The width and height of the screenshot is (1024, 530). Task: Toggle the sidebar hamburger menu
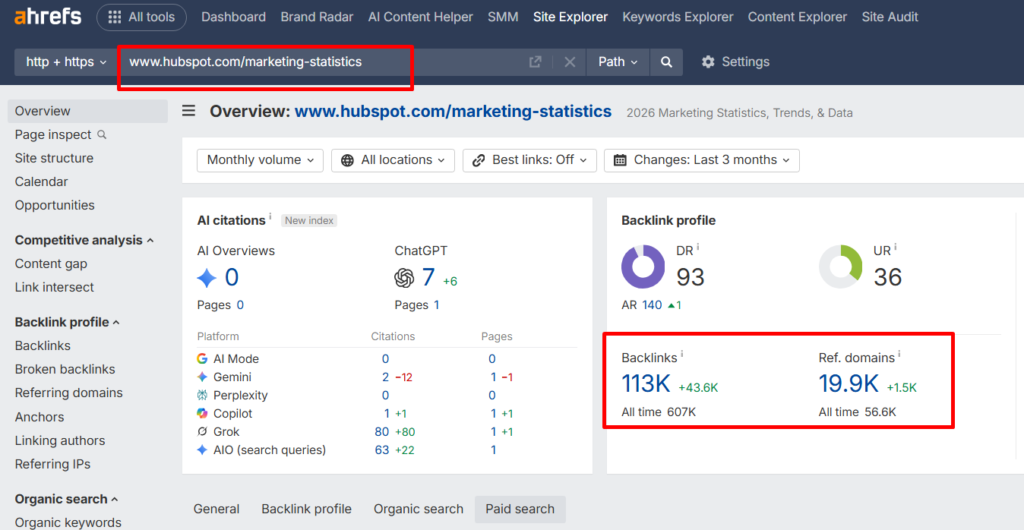click(x=189, y=111)
